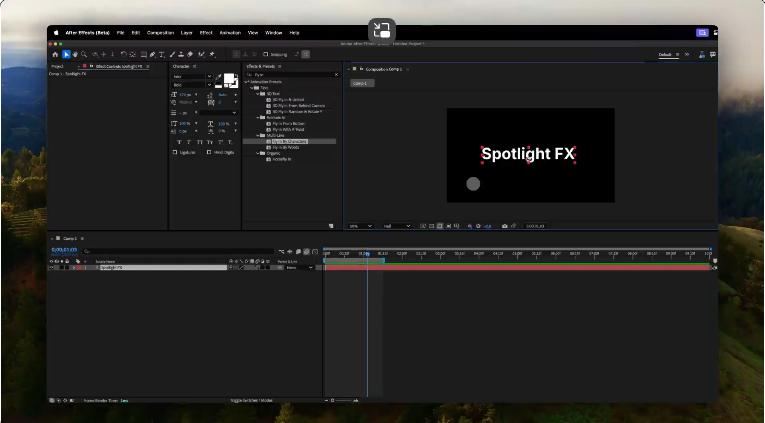Select the Hand tool
The height and width of the screenshot is (423, 765).
tap(75, 55)
